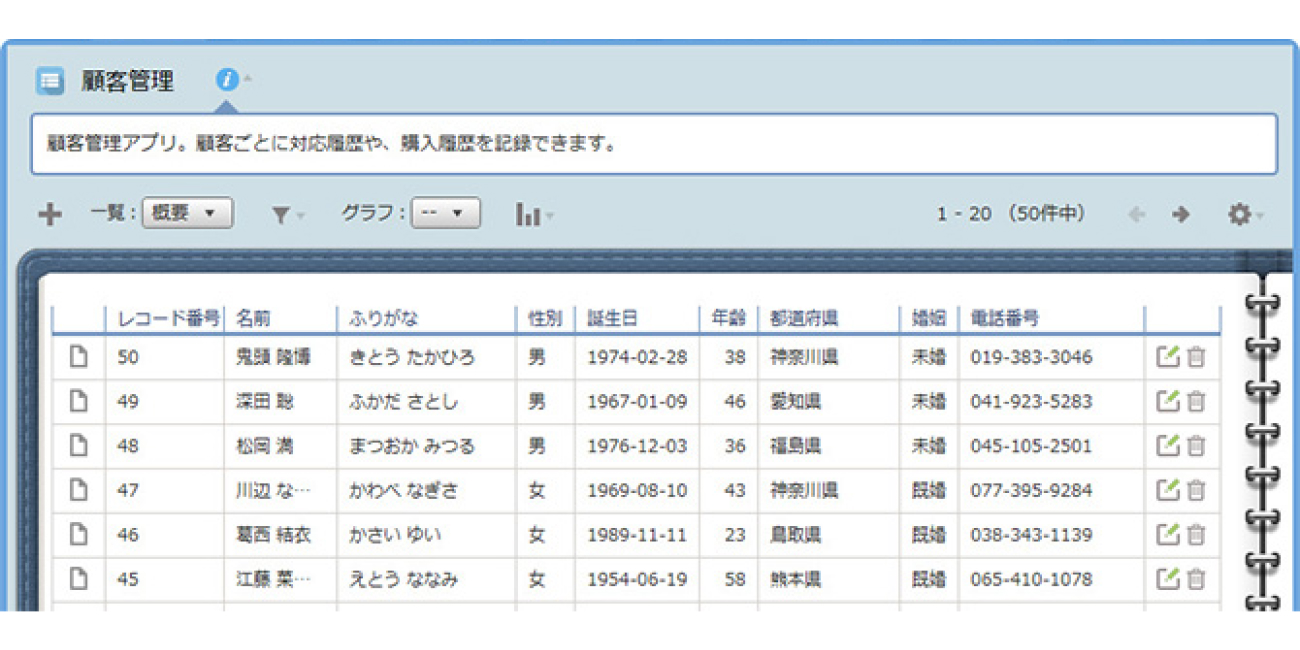1300x650 pixels.
Task: Edit record 50 with pencil icon
Action: 1167,357
